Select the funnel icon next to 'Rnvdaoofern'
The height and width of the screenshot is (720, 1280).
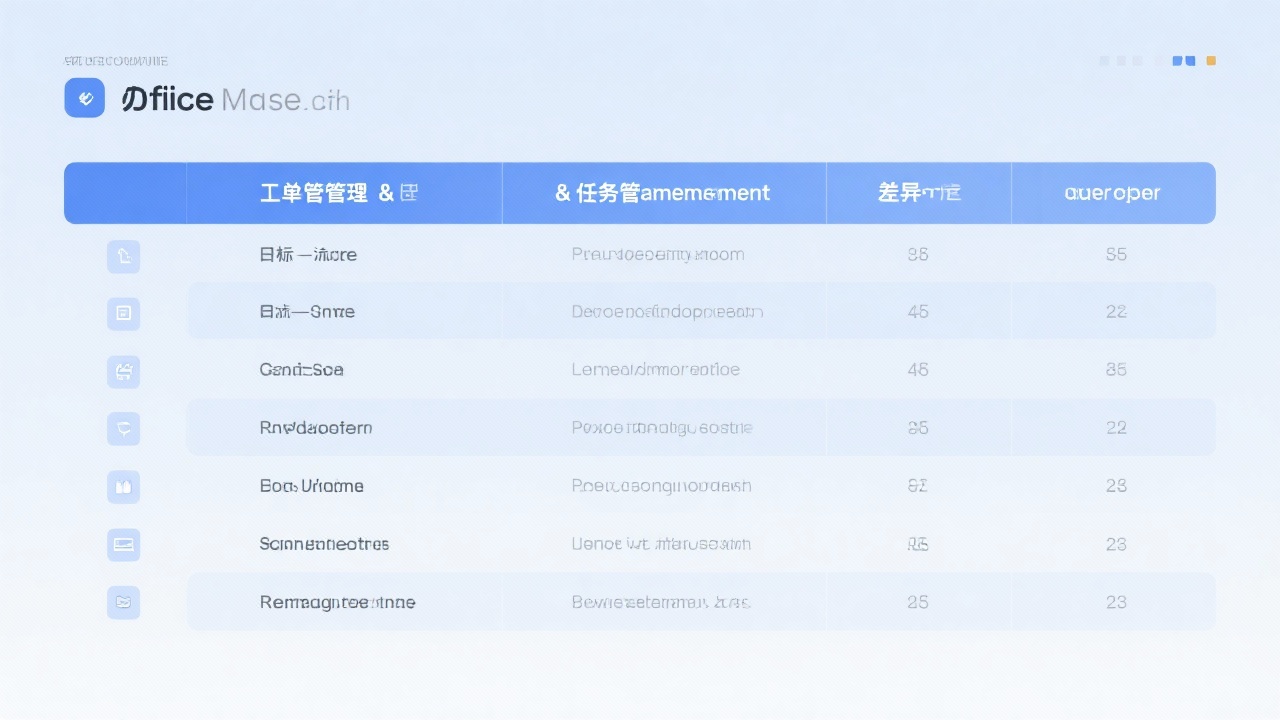tap(123, 428)
